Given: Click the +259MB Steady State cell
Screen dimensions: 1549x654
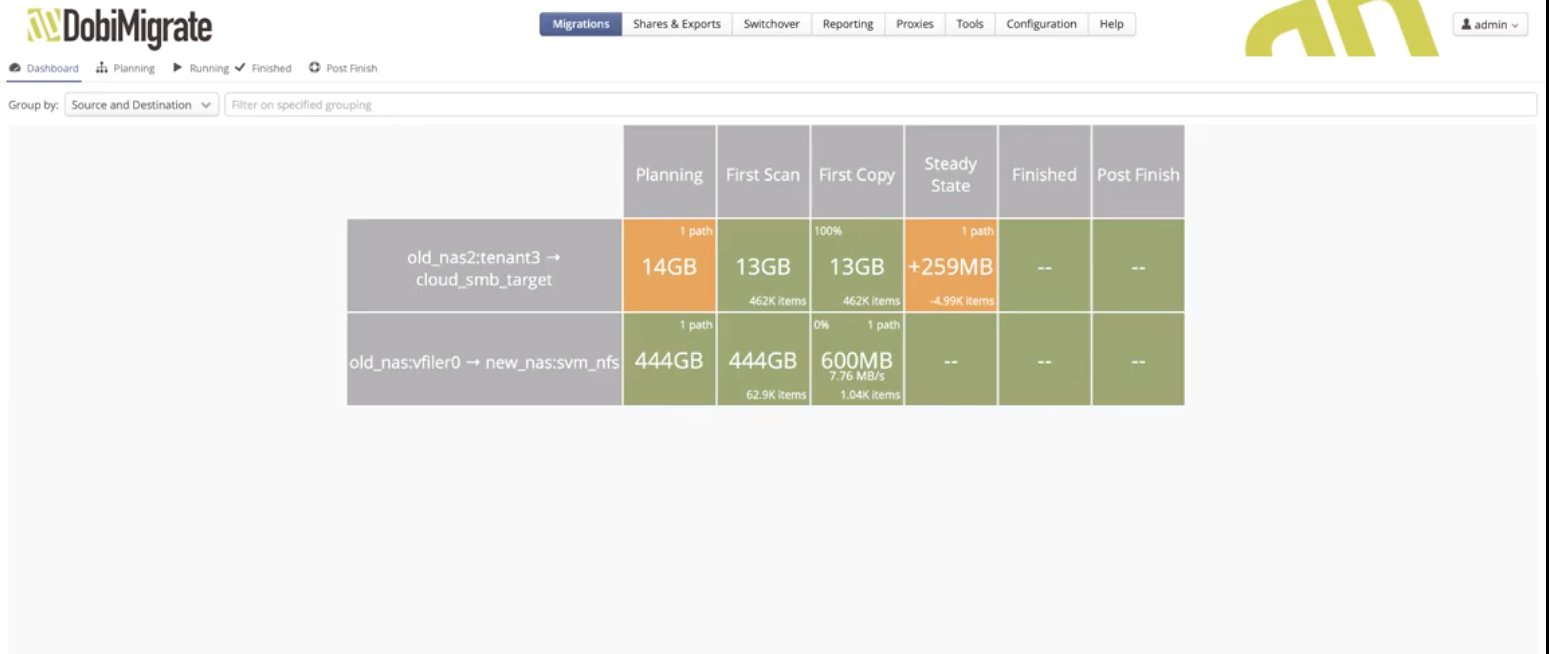Looking at the screenshot, I should [950, 266].
